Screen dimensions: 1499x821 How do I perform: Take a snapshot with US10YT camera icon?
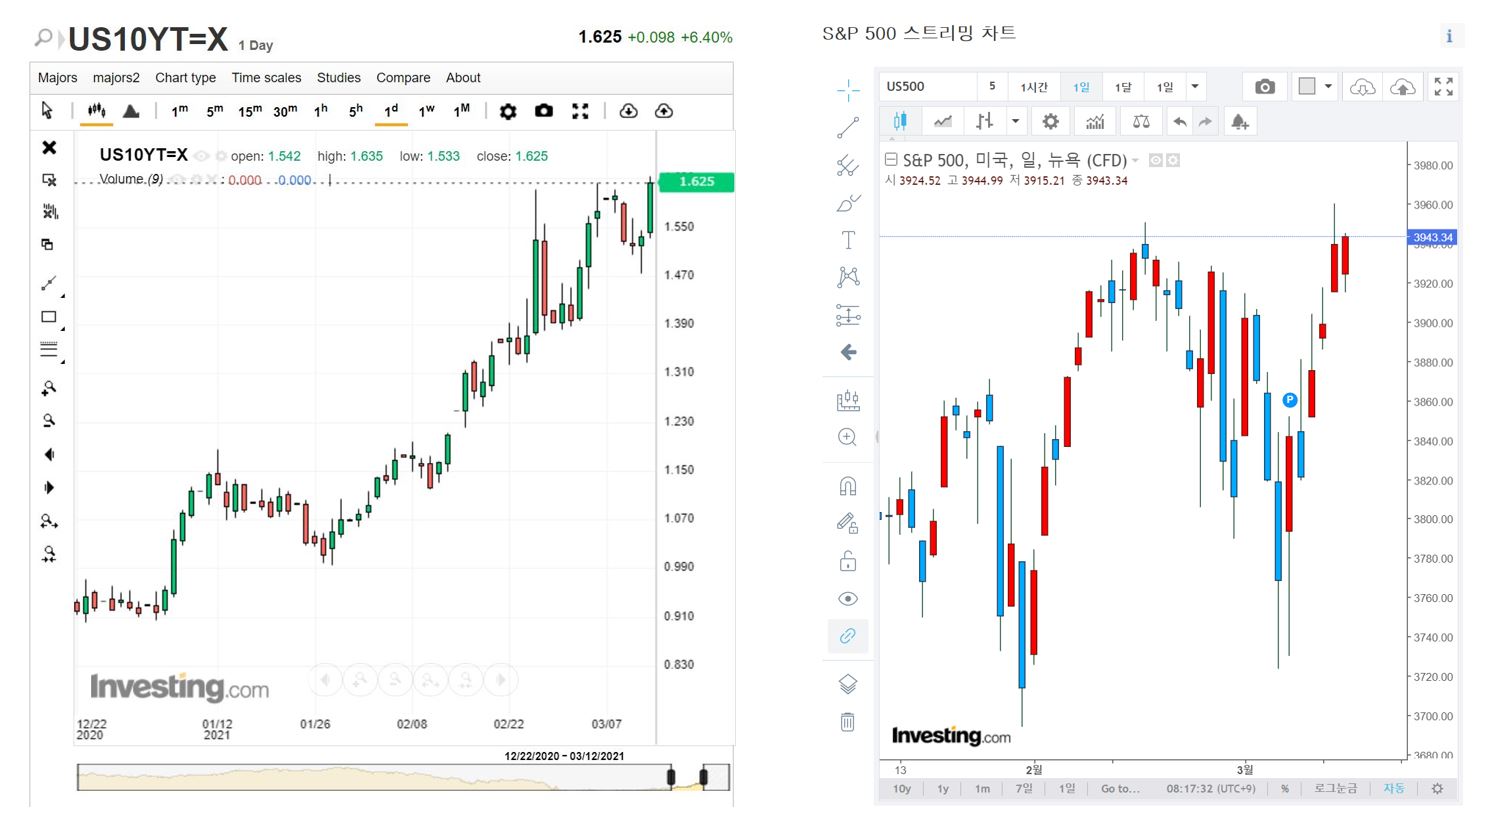544,111
